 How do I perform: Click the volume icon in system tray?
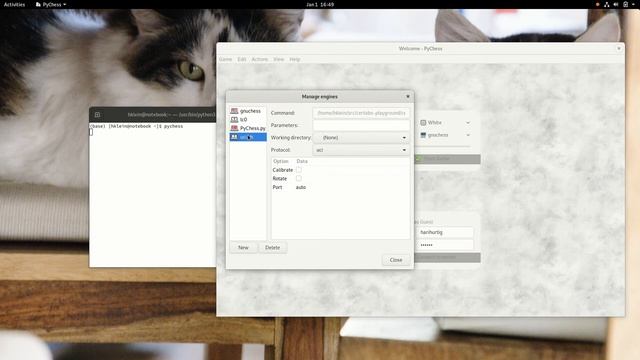click(x=616, y=4)
